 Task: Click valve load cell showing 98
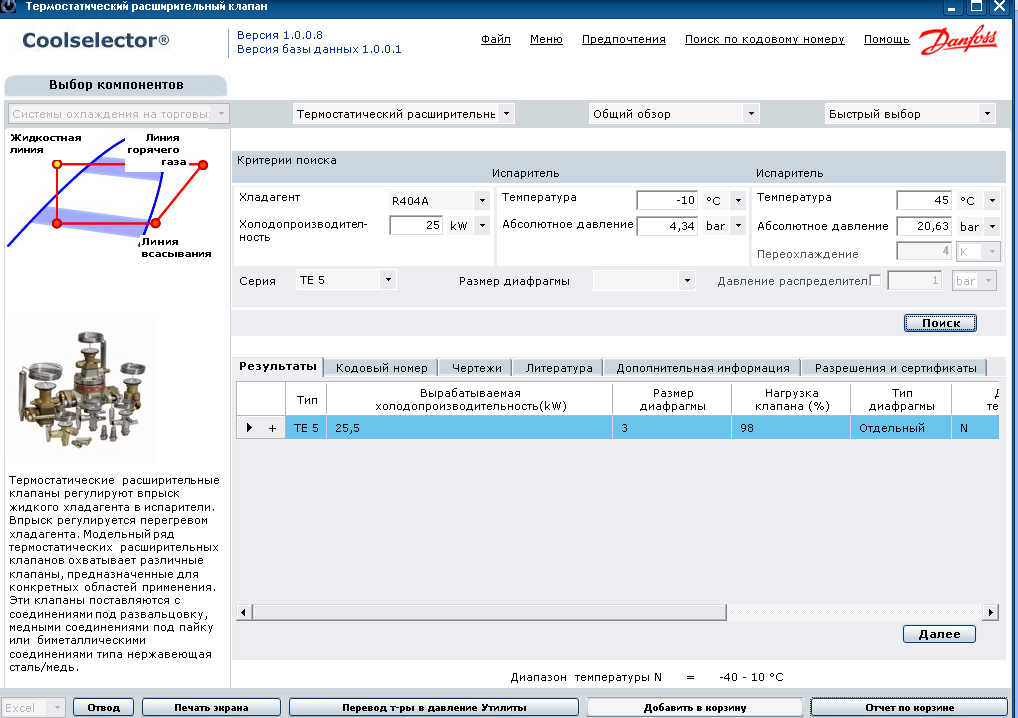[791, 428]
